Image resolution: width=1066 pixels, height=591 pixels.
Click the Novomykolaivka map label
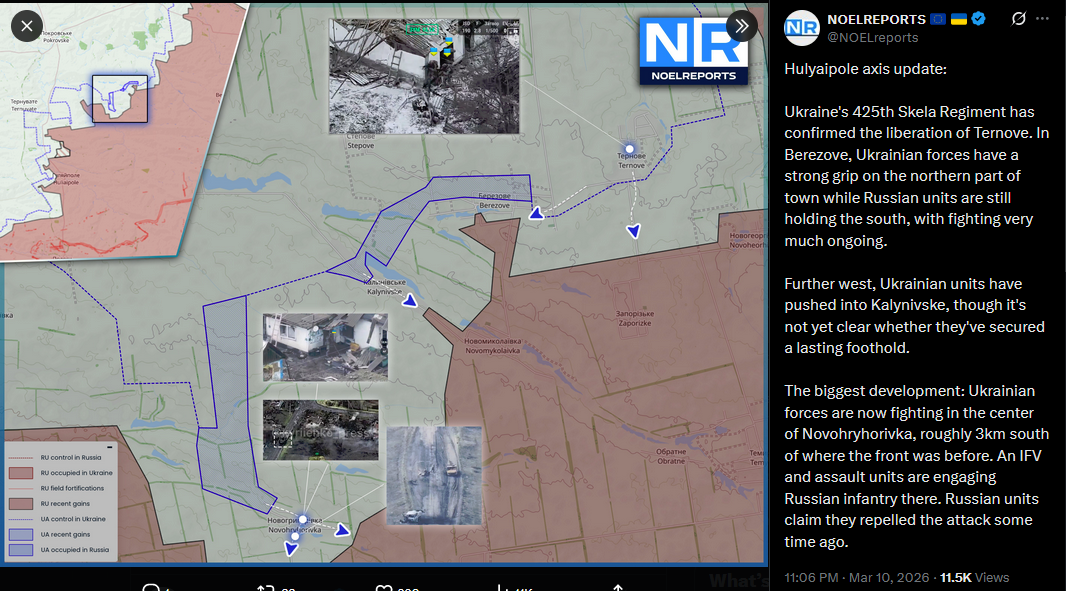click(x=493, y=346)
